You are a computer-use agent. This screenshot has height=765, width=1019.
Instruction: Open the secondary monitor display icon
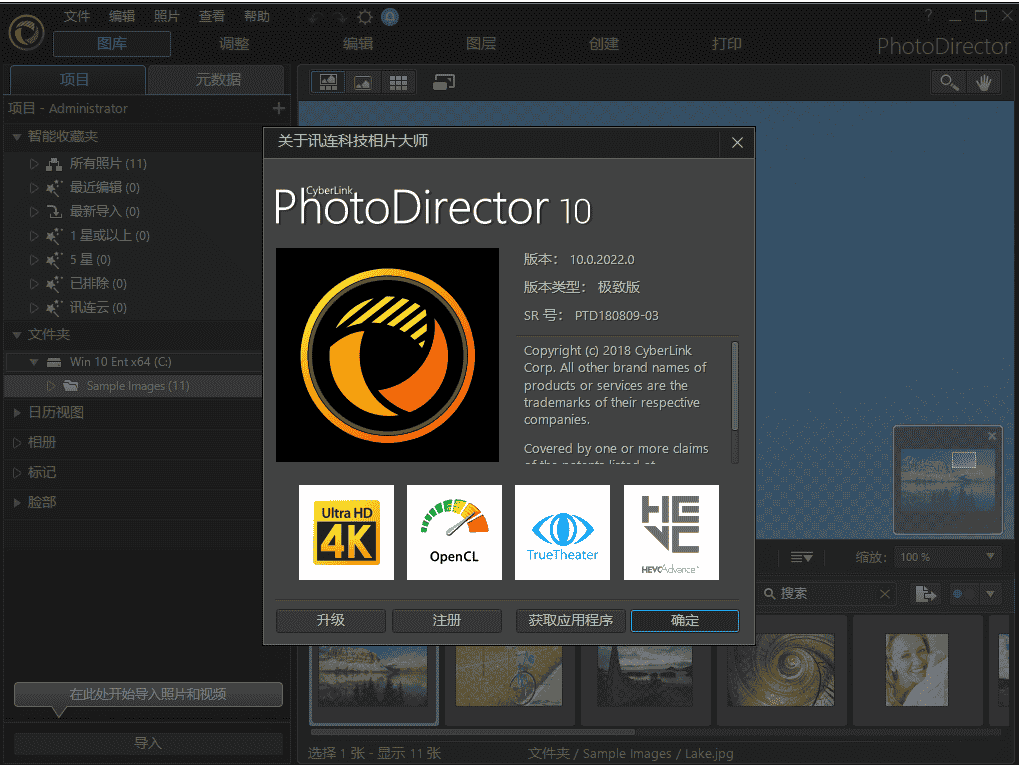click(444, 82)
